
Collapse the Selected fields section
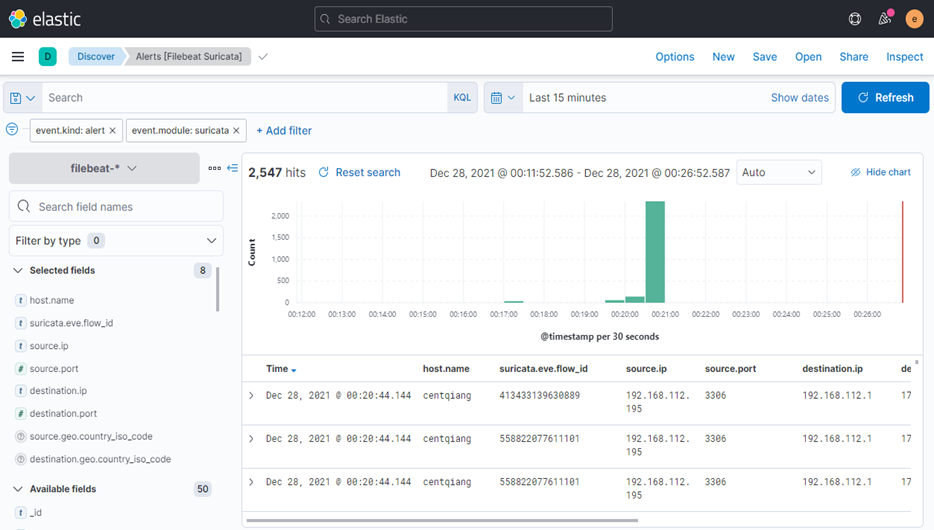click(x=18, y=271)
